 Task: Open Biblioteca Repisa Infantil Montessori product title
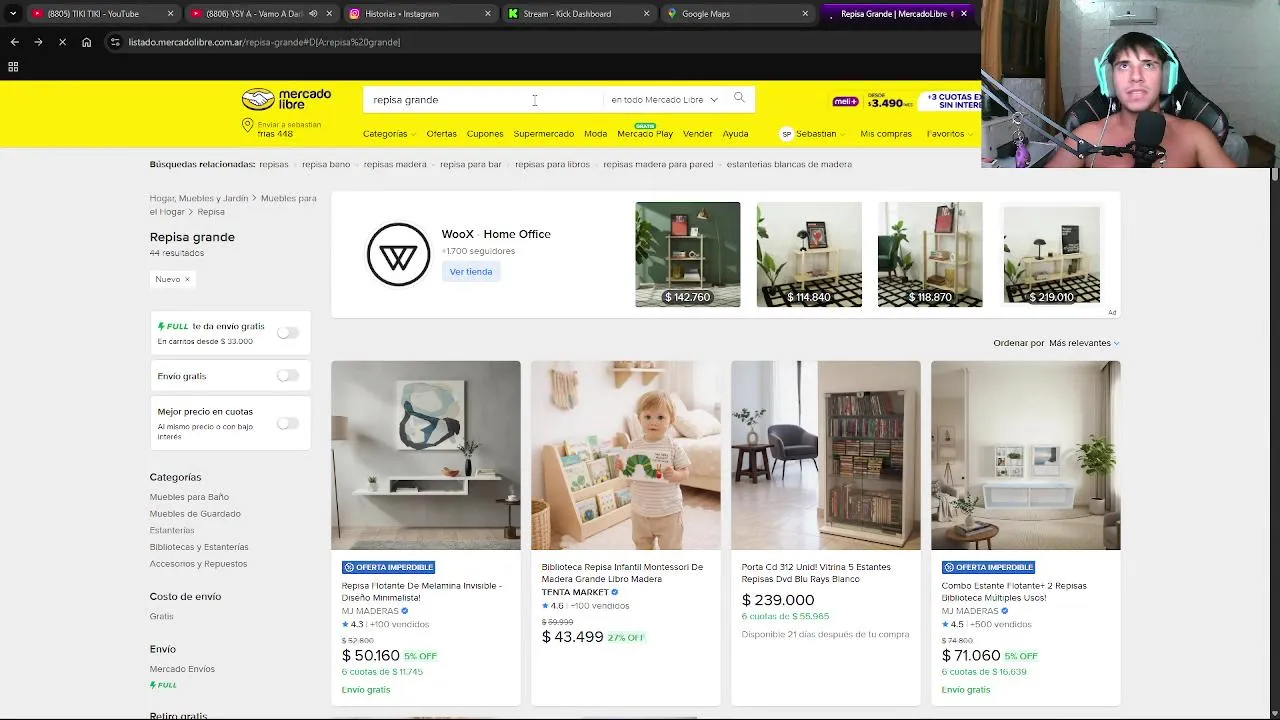coord(622,573)
